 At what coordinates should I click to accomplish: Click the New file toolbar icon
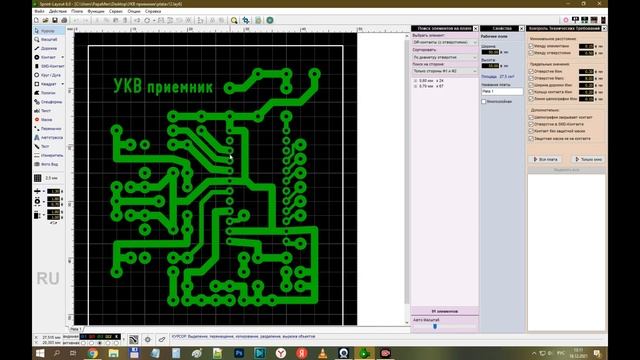tap(36, 20)
